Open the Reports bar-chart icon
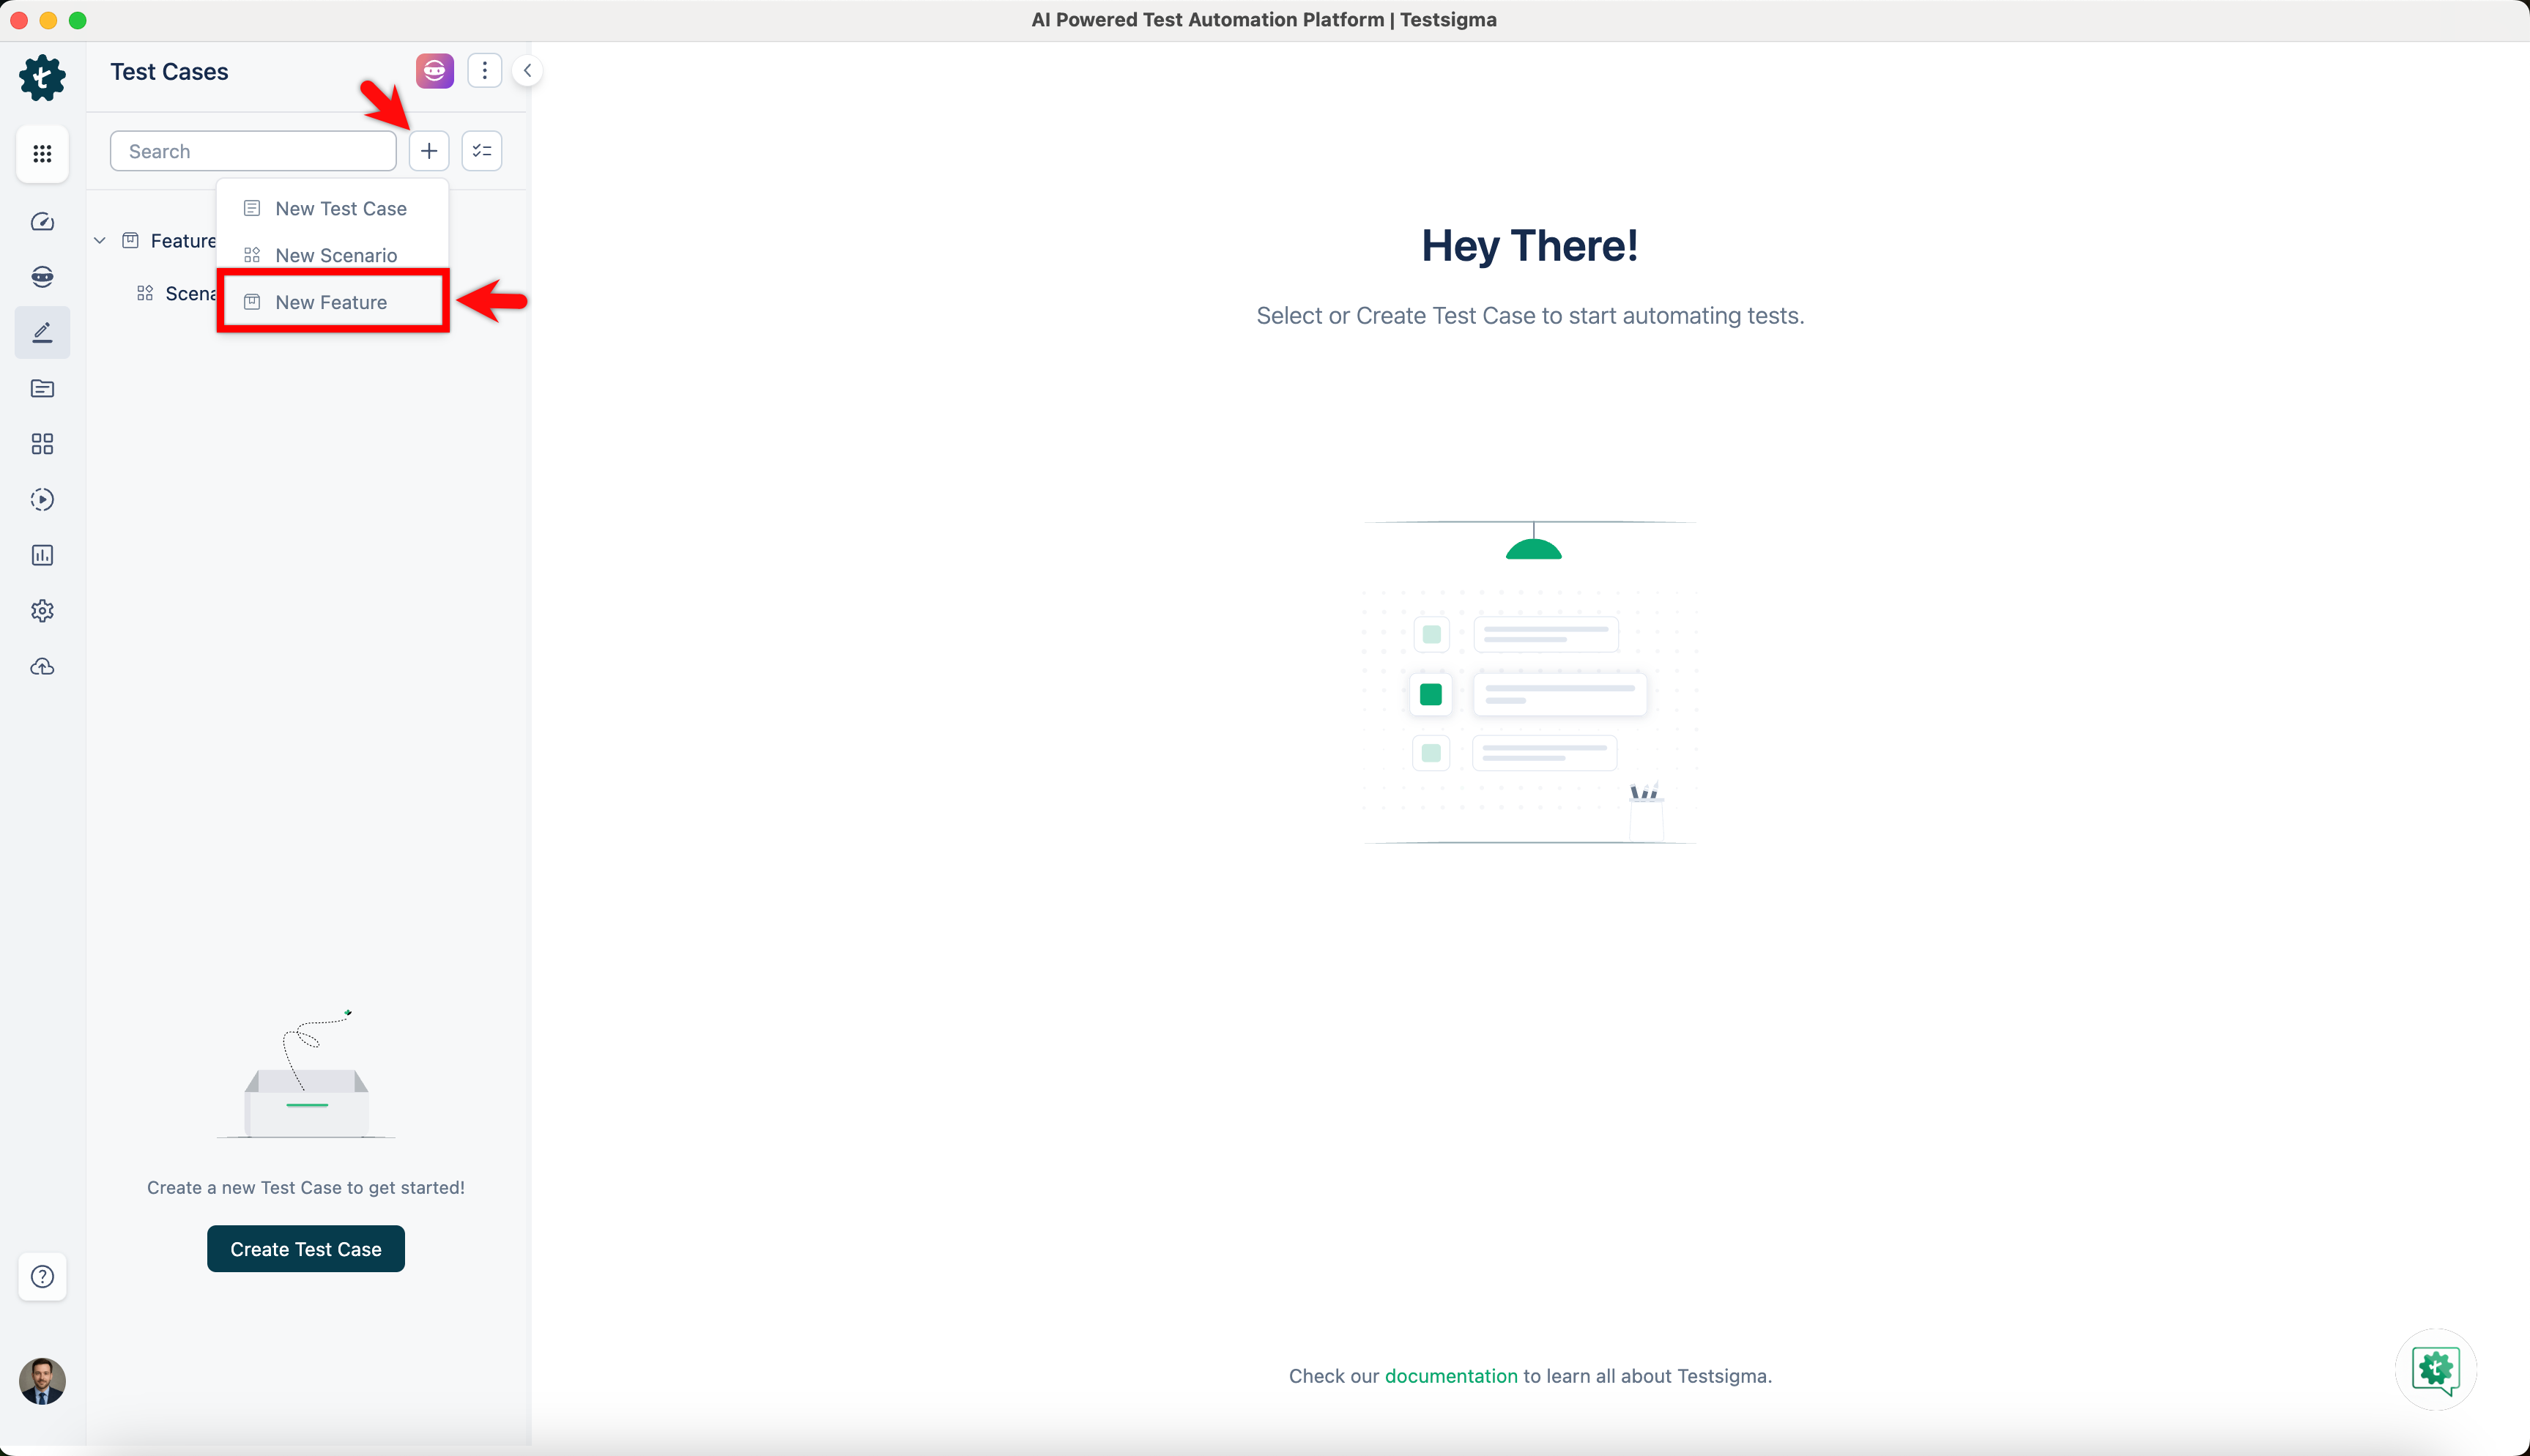This screenshot has height=1456, width=2530. point(42,555)
